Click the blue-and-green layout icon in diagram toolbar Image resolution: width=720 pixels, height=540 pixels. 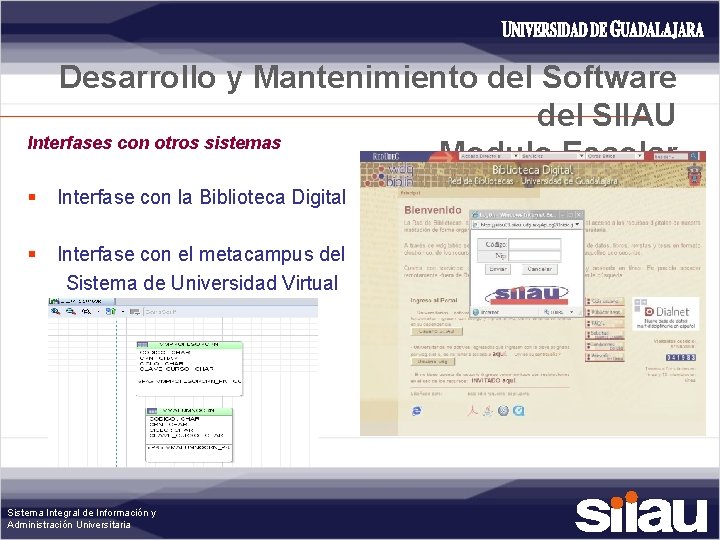click(110, 311)
